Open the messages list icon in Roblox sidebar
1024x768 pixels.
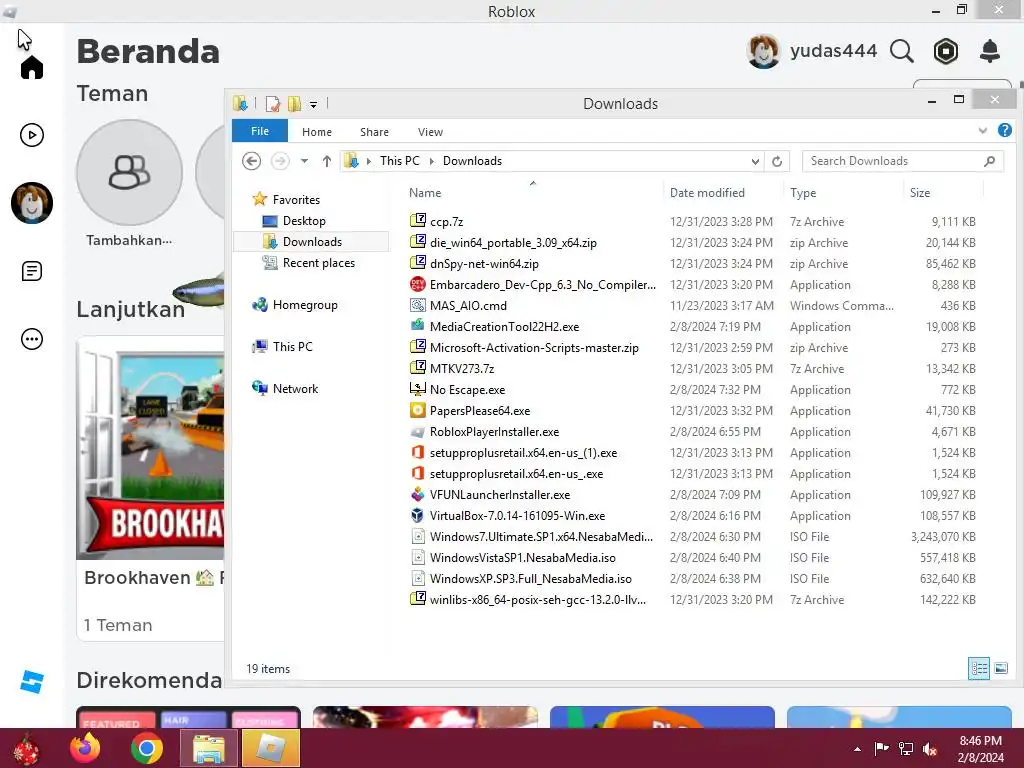[x=31, y=271]
